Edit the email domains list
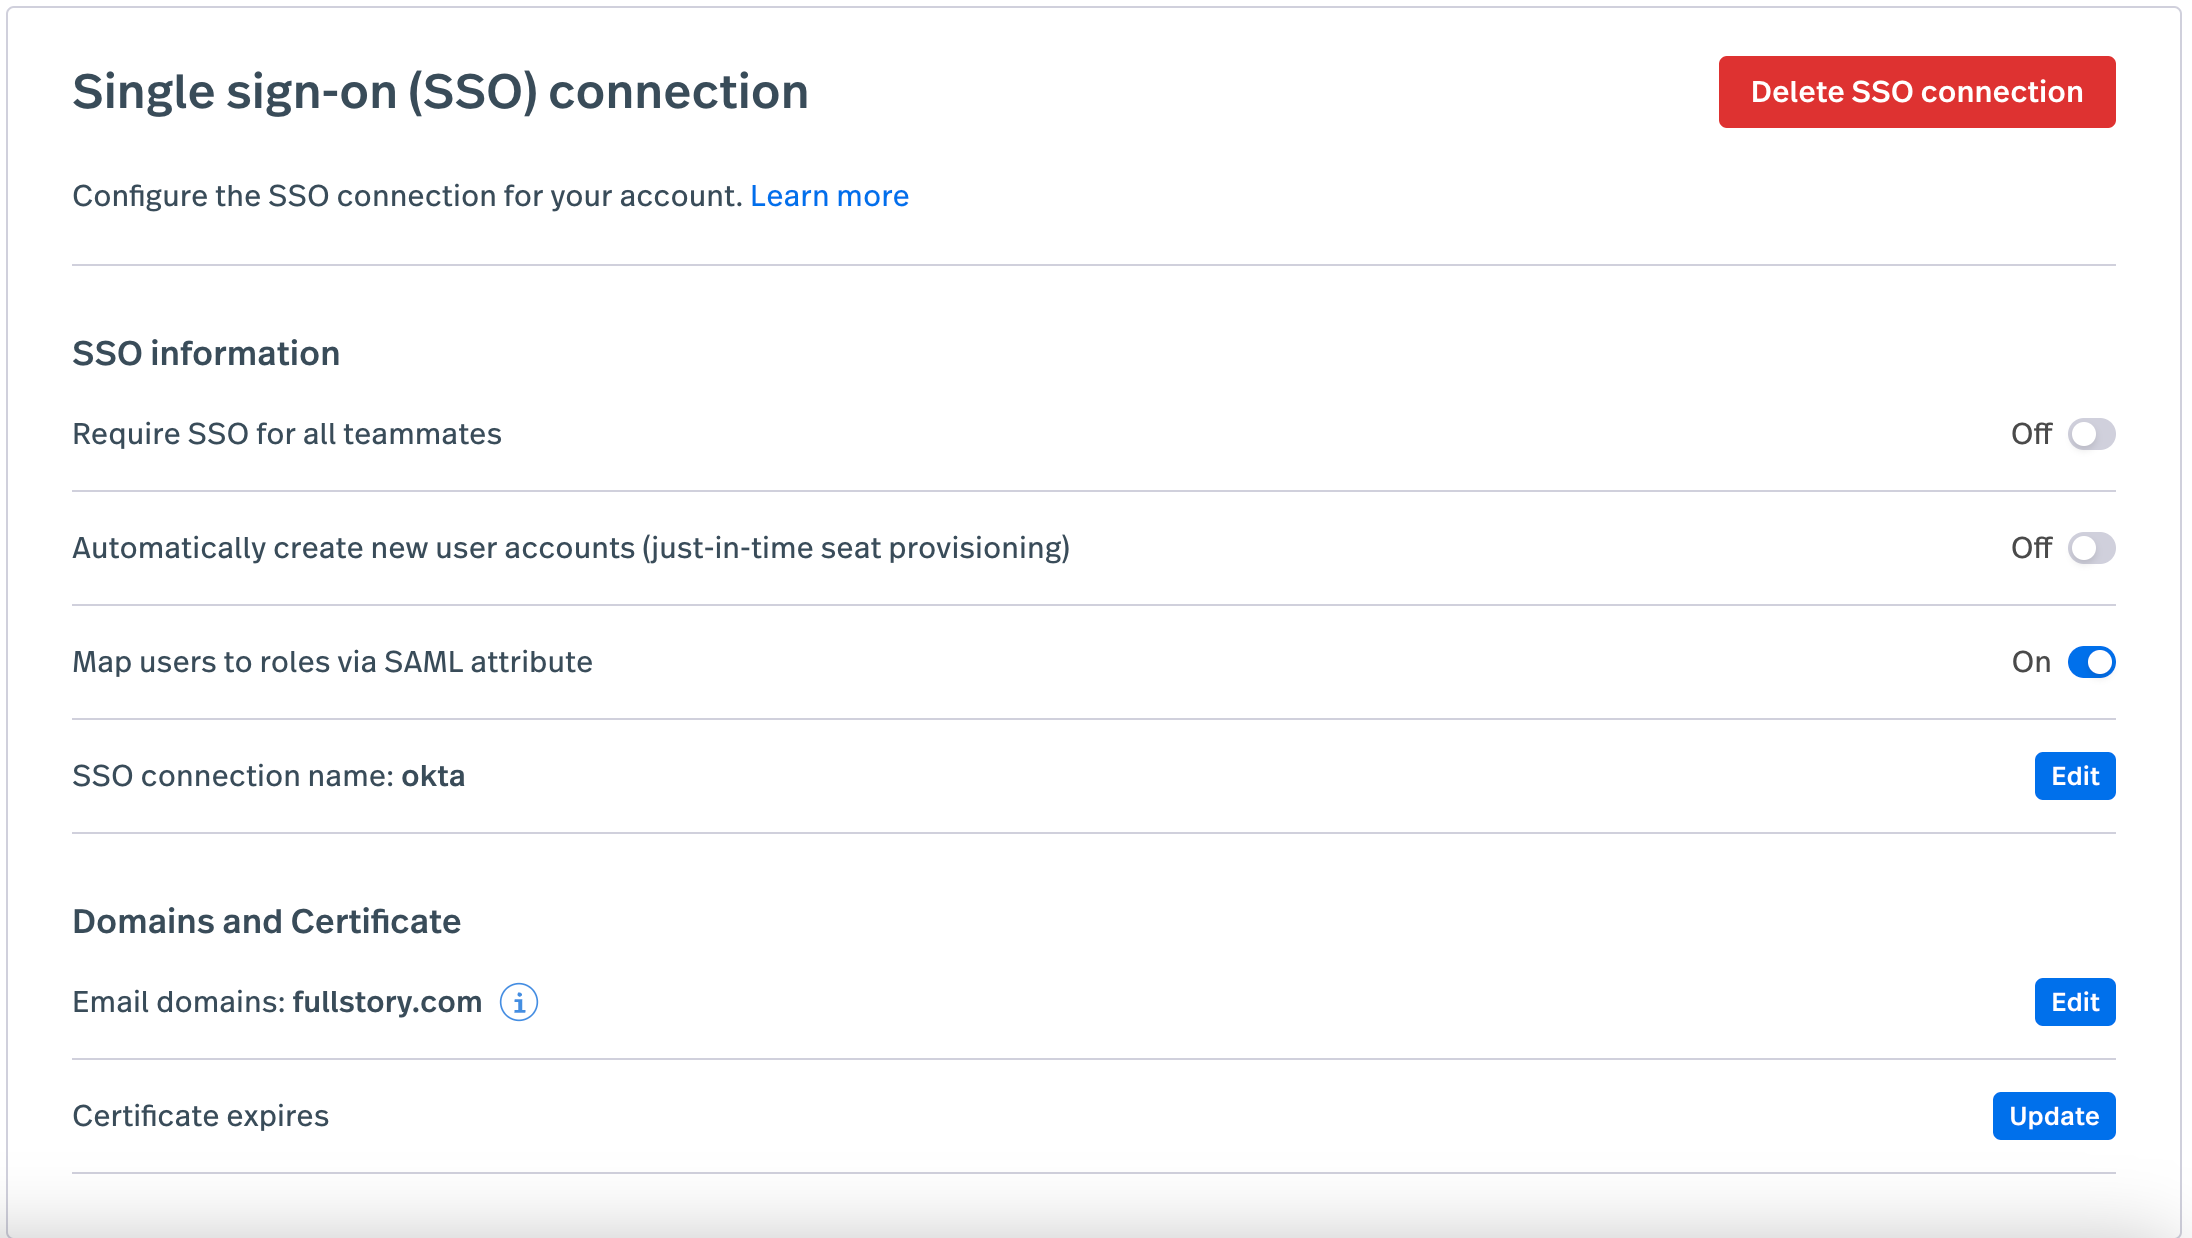Viewport: 2192px width, 1238px height. pos(2074,1002)
